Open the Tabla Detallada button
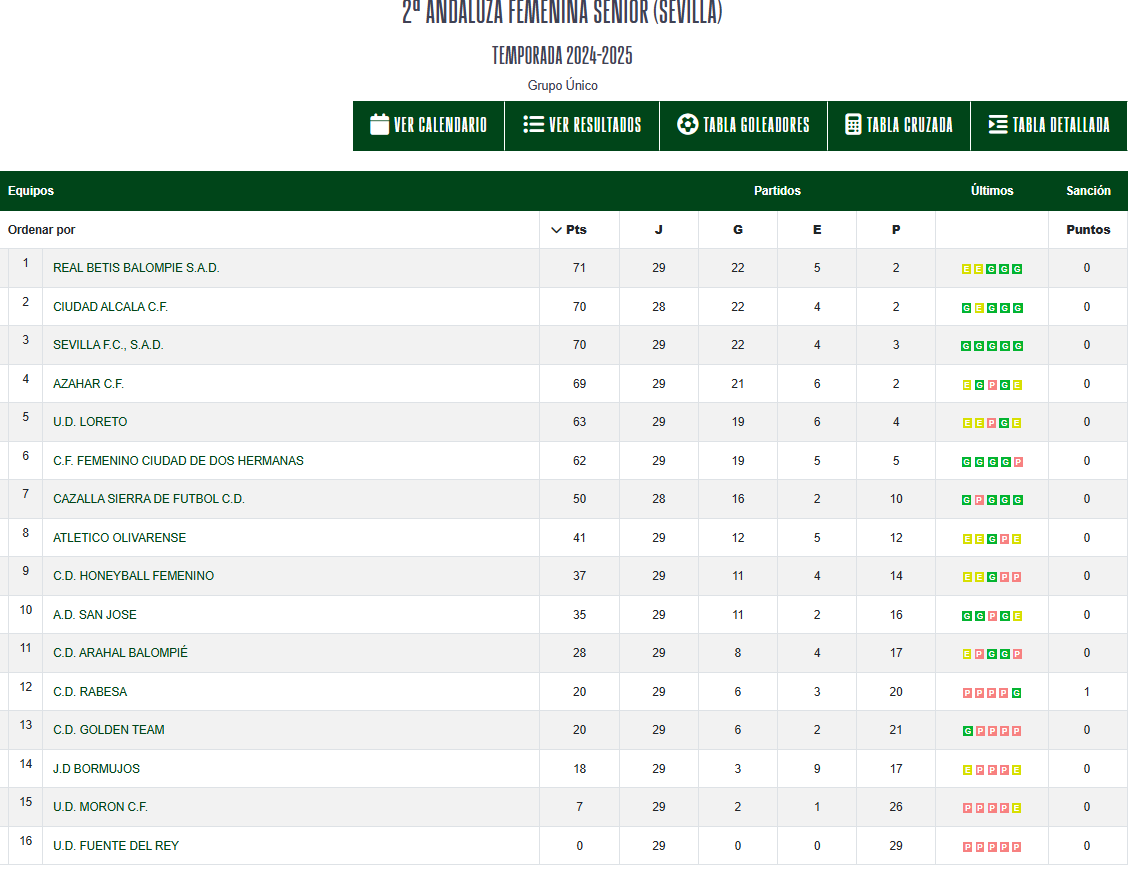Viewport: 1134px width, 869px height. tap(1049, 126)
